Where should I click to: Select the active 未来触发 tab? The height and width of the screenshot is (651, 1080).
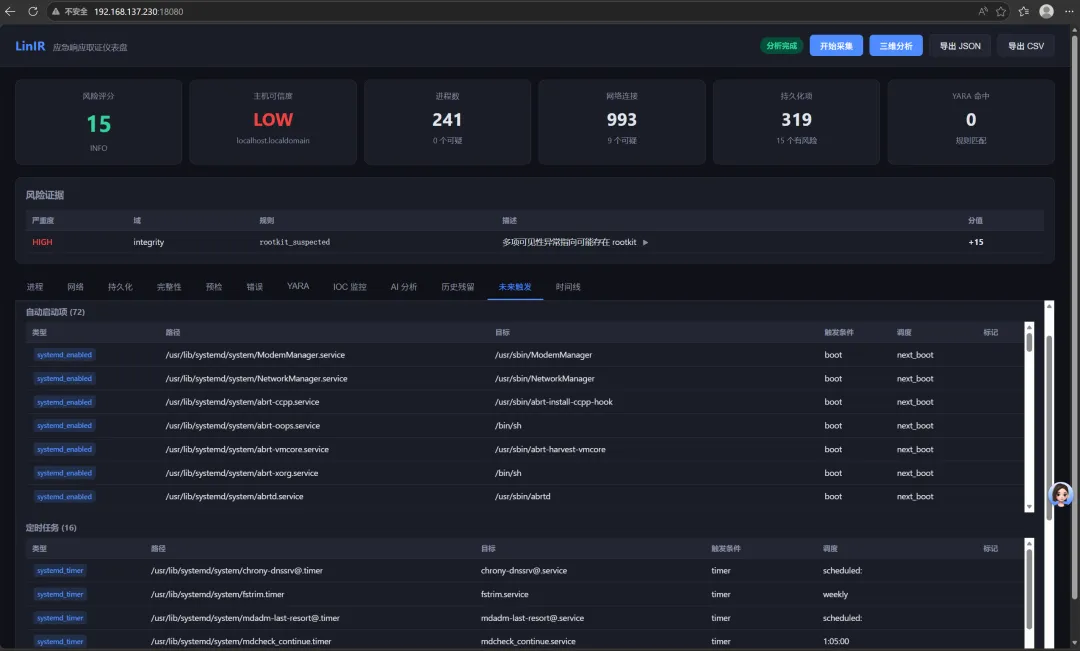(515, 287)
